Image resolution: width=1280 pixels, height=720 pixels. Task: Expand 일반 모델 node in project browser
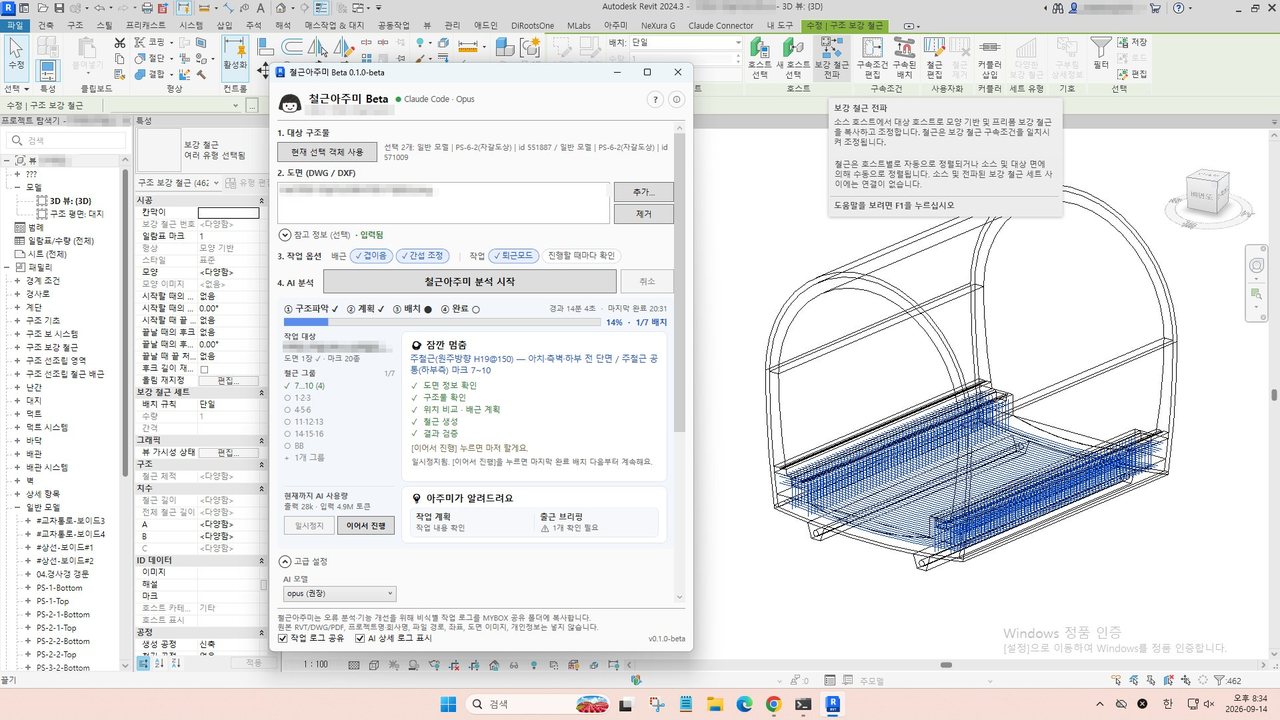[x=17, y=508]
